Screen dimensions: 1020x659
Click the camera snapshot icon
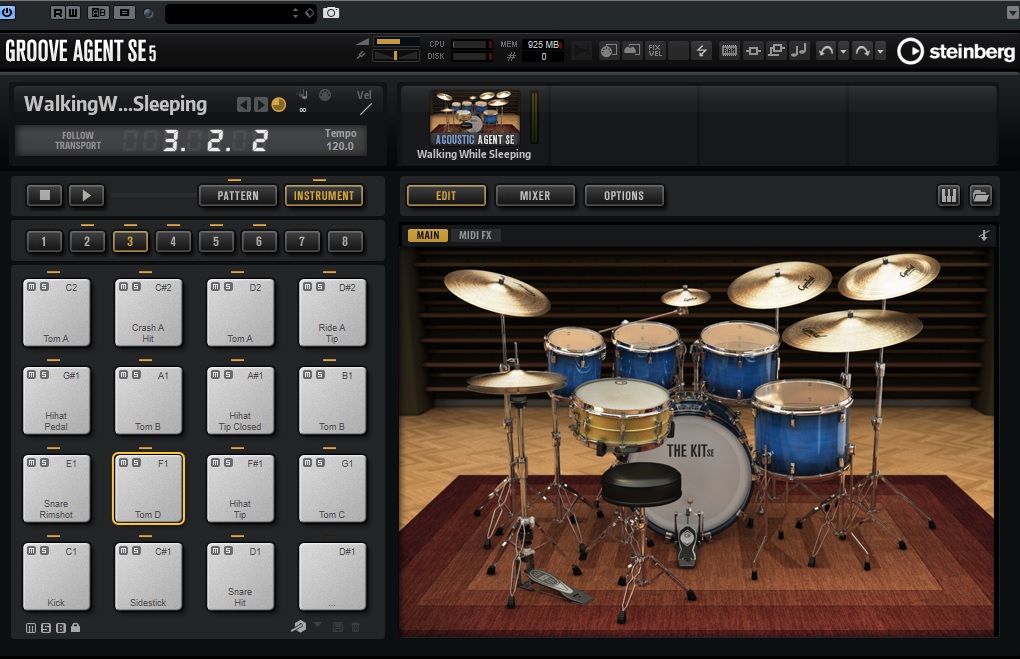pyautogui.click(x=331, y=12)
